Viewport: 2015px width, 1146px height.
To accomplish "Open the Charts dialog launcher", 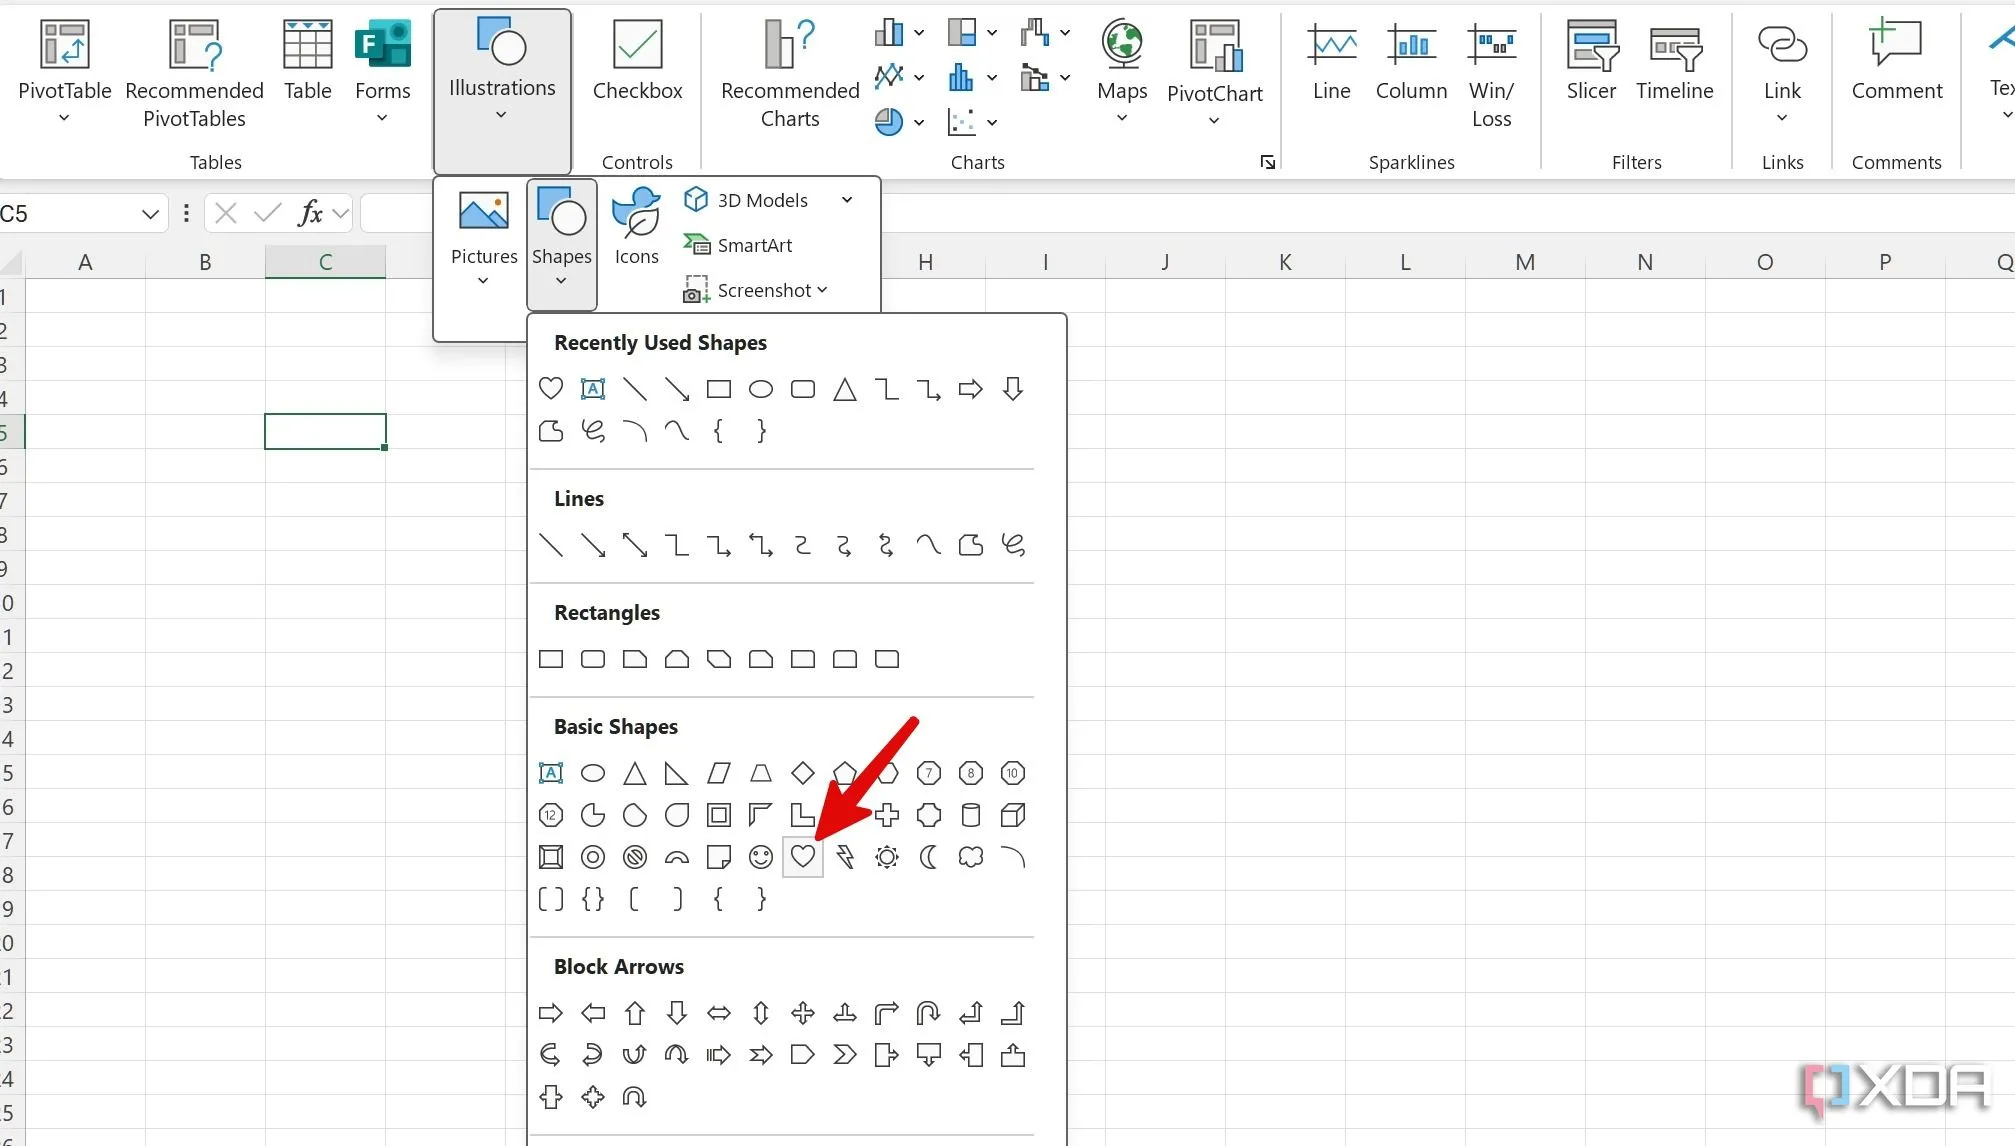I will (1267, 162).
